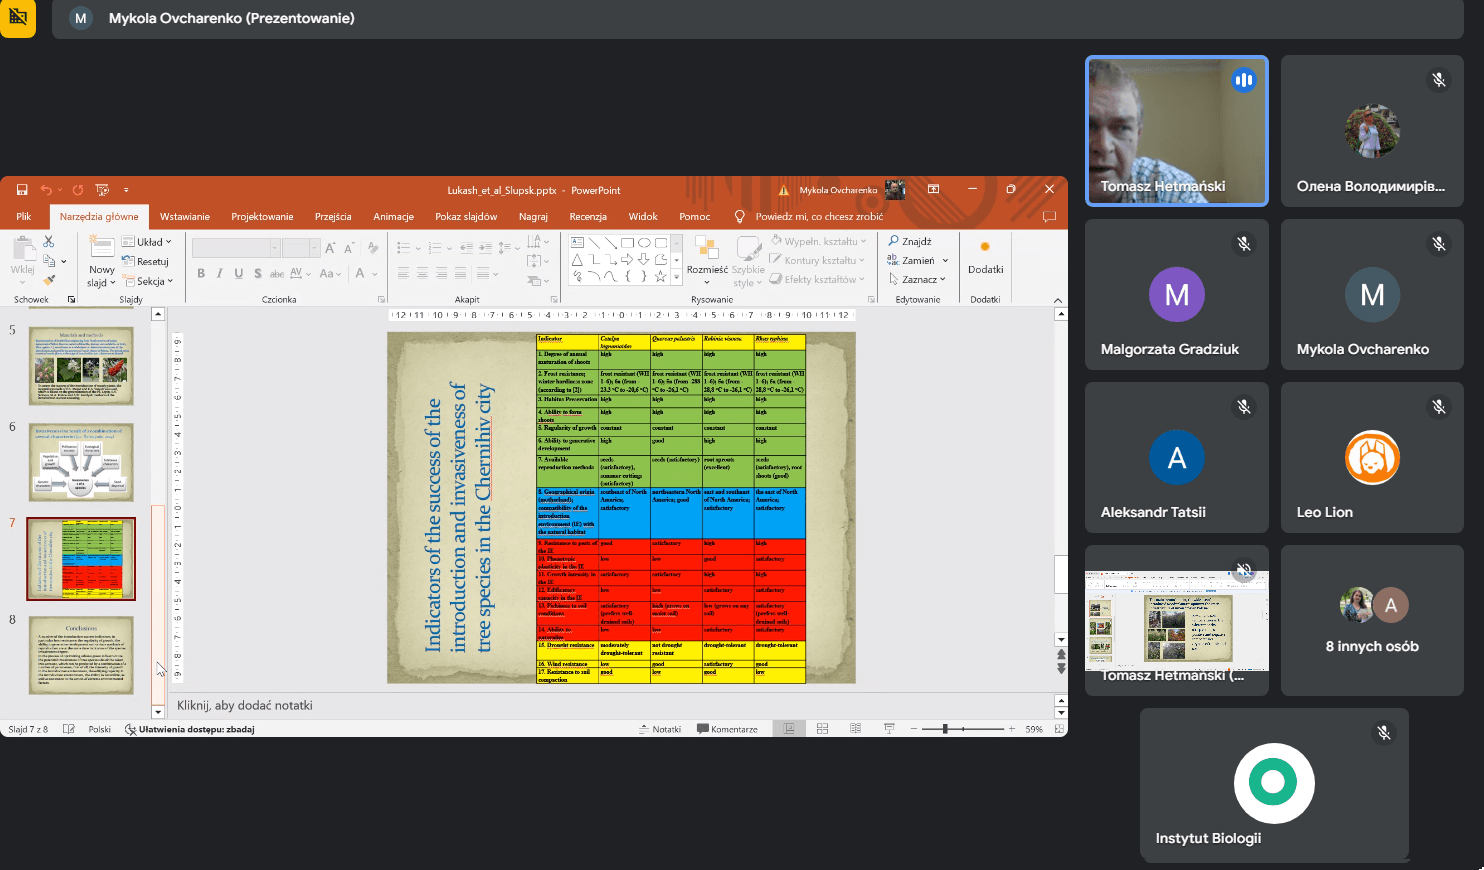Viewport: 1484px width, 870px height.
Task: Open Wypełn. kształtu fill dropdown
Action: coord(818,241)
